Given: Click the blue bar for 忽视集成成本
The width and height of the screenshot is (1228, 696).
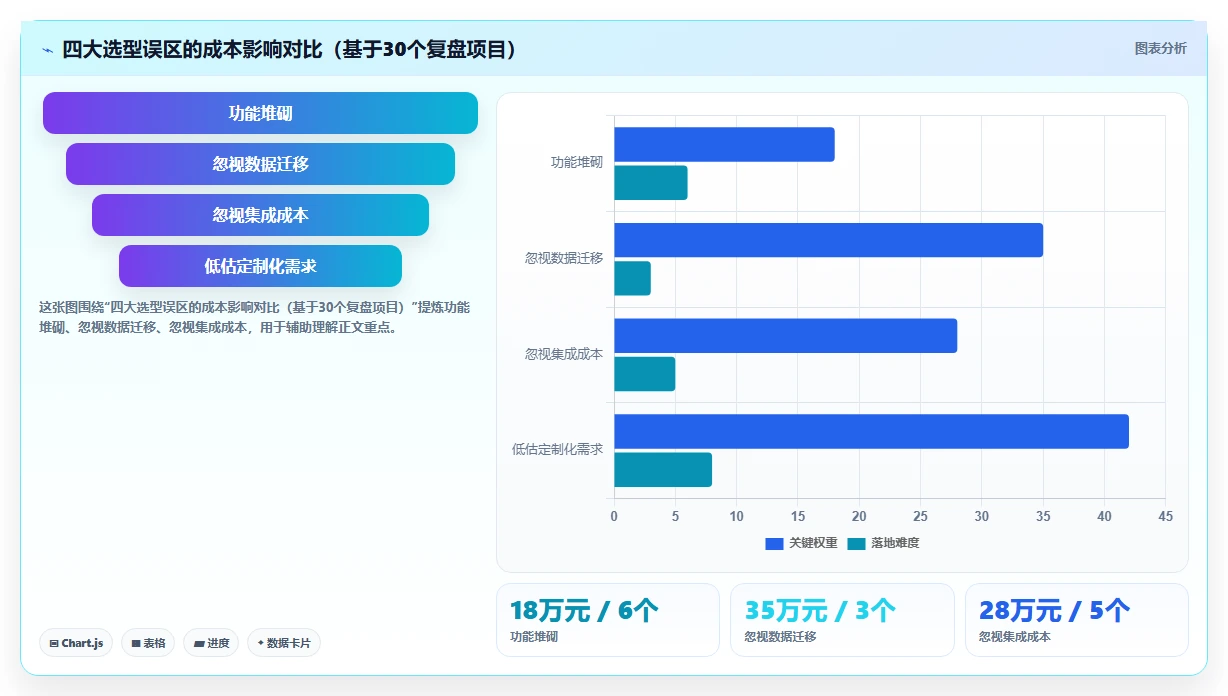Looking at the screenshot, I should tap(785, 336).
